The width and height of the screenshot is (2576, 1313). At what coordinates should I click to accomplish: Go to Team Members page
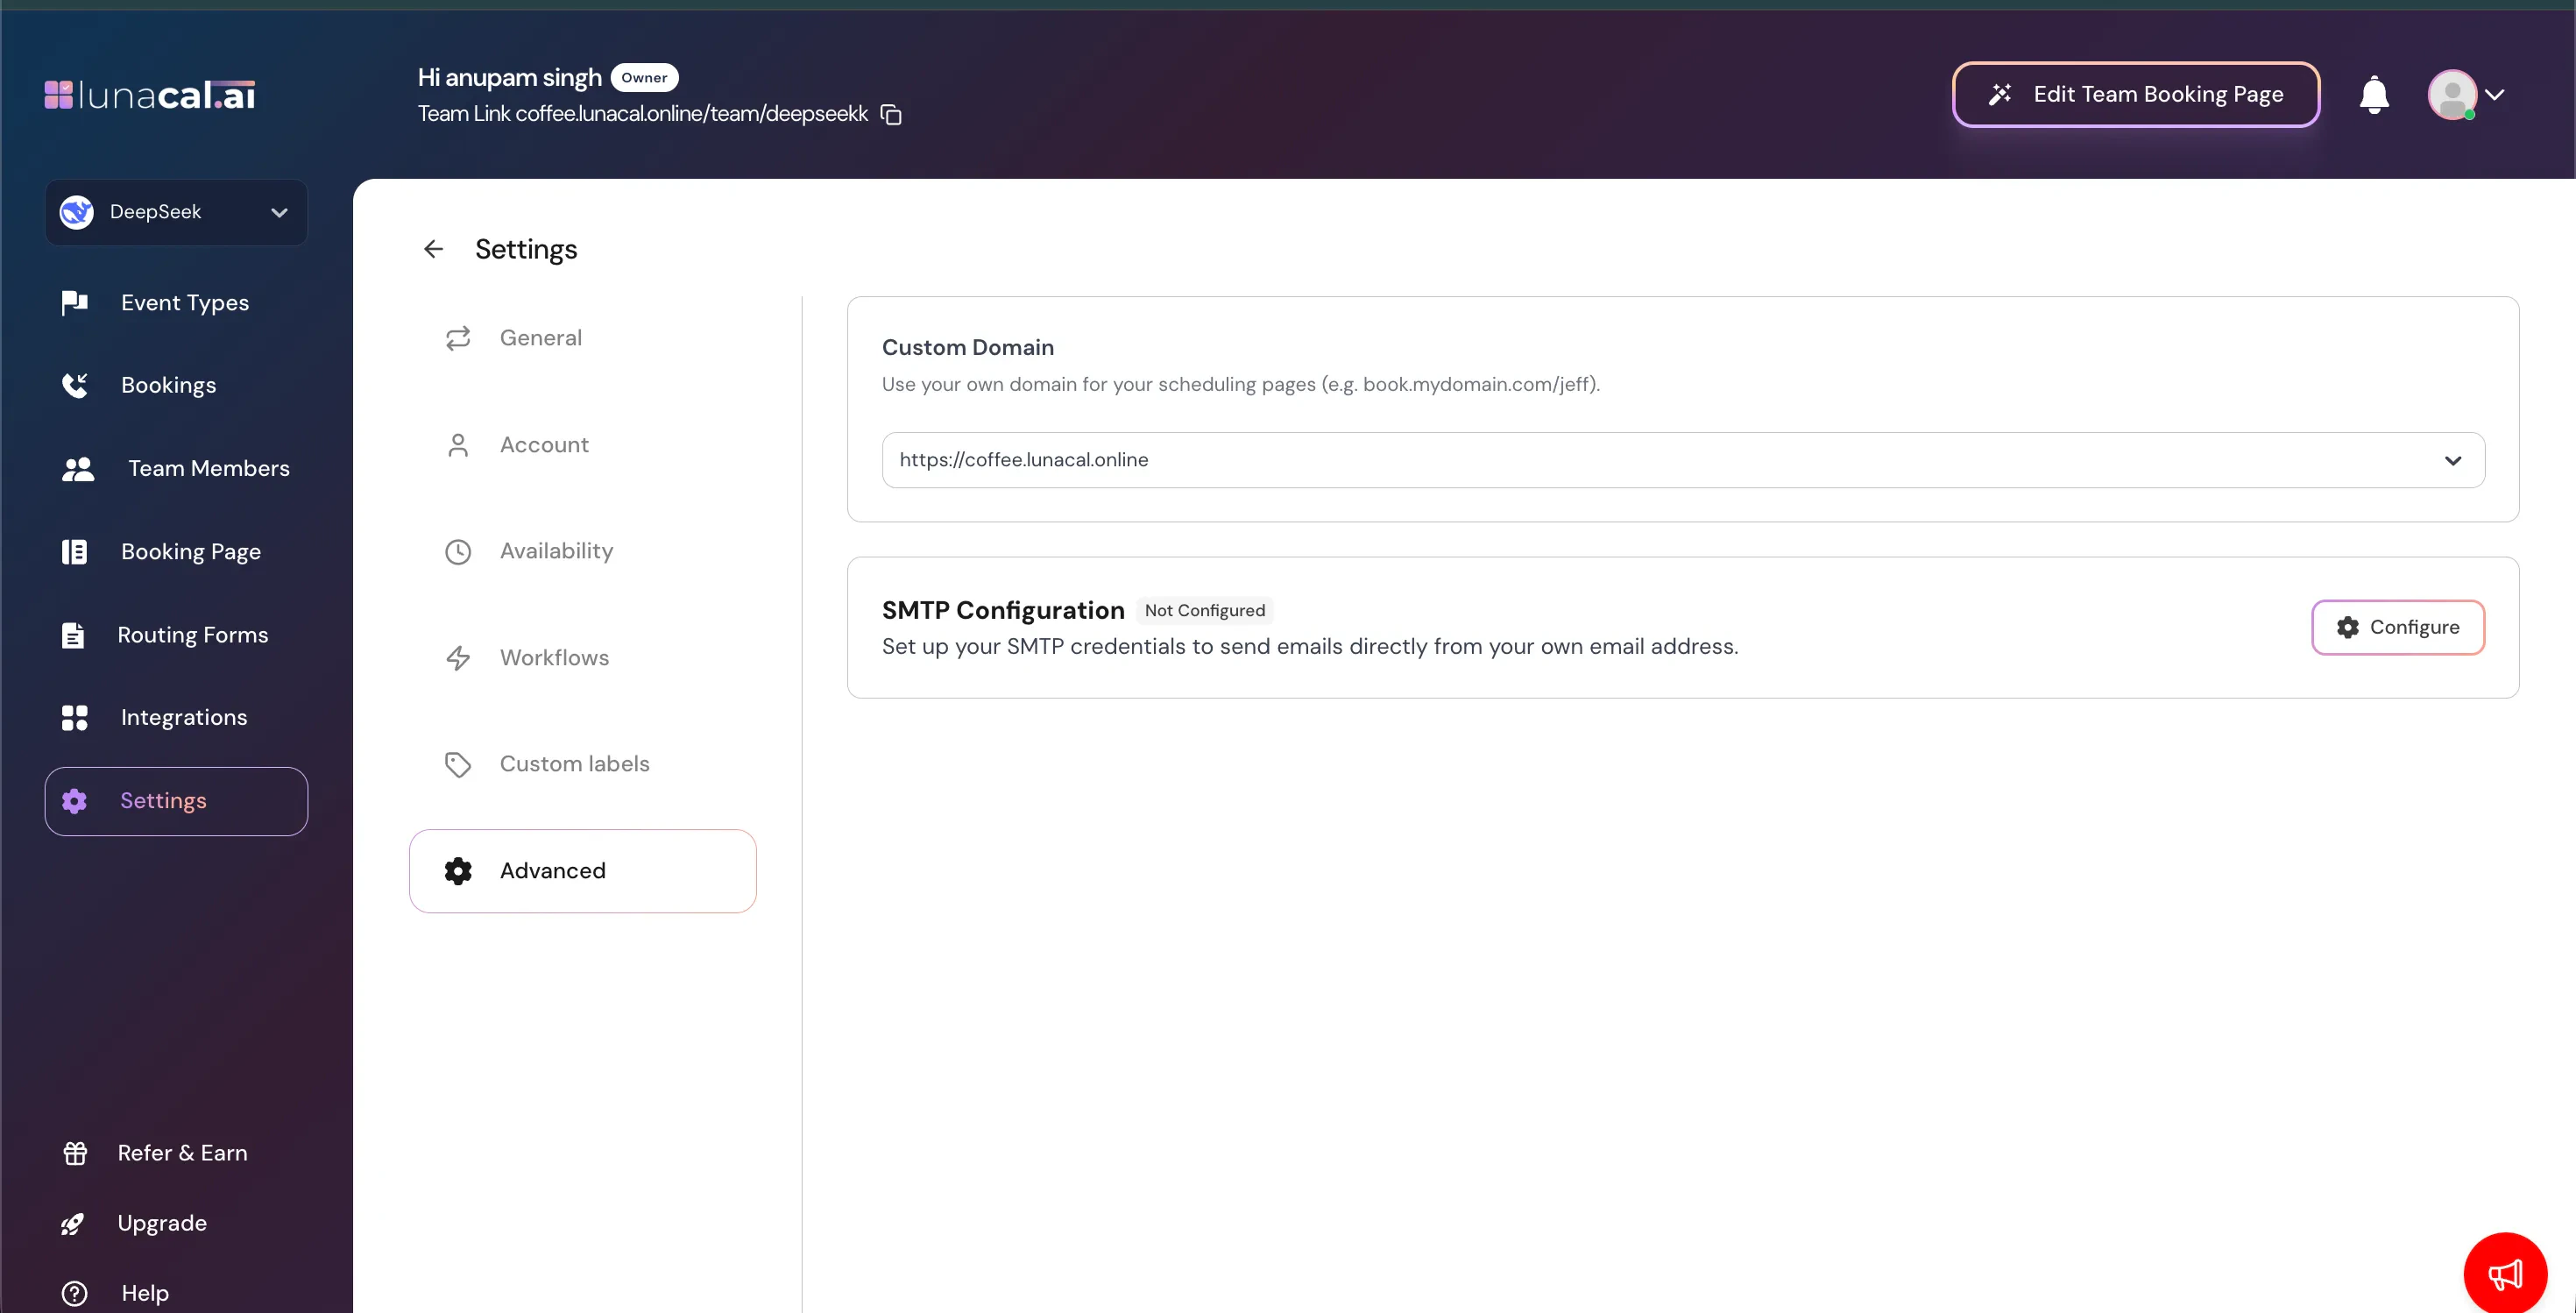(x=208, y=469)
